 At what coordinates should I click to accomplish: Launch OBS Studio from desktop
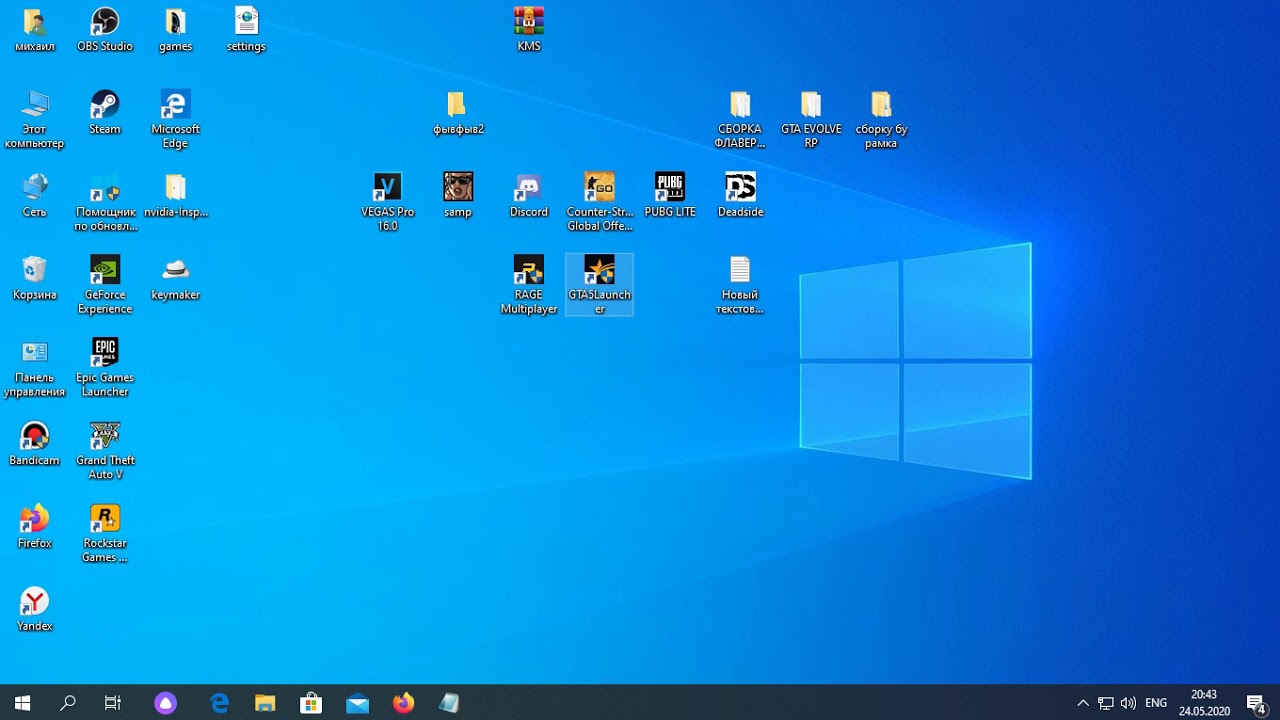(105, 30)
